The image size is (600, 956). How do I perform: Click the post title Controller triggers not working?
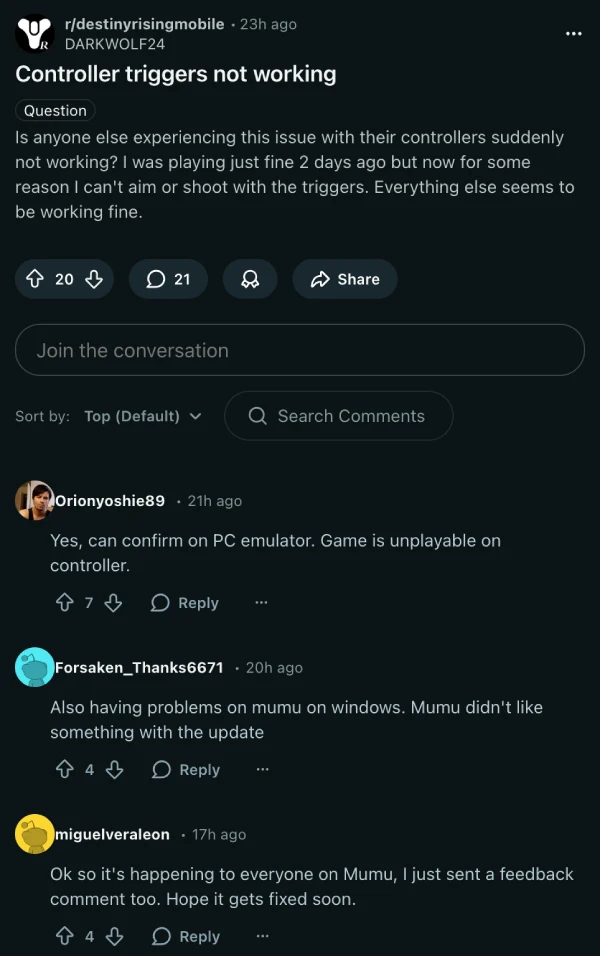click(x=176, y=74)
